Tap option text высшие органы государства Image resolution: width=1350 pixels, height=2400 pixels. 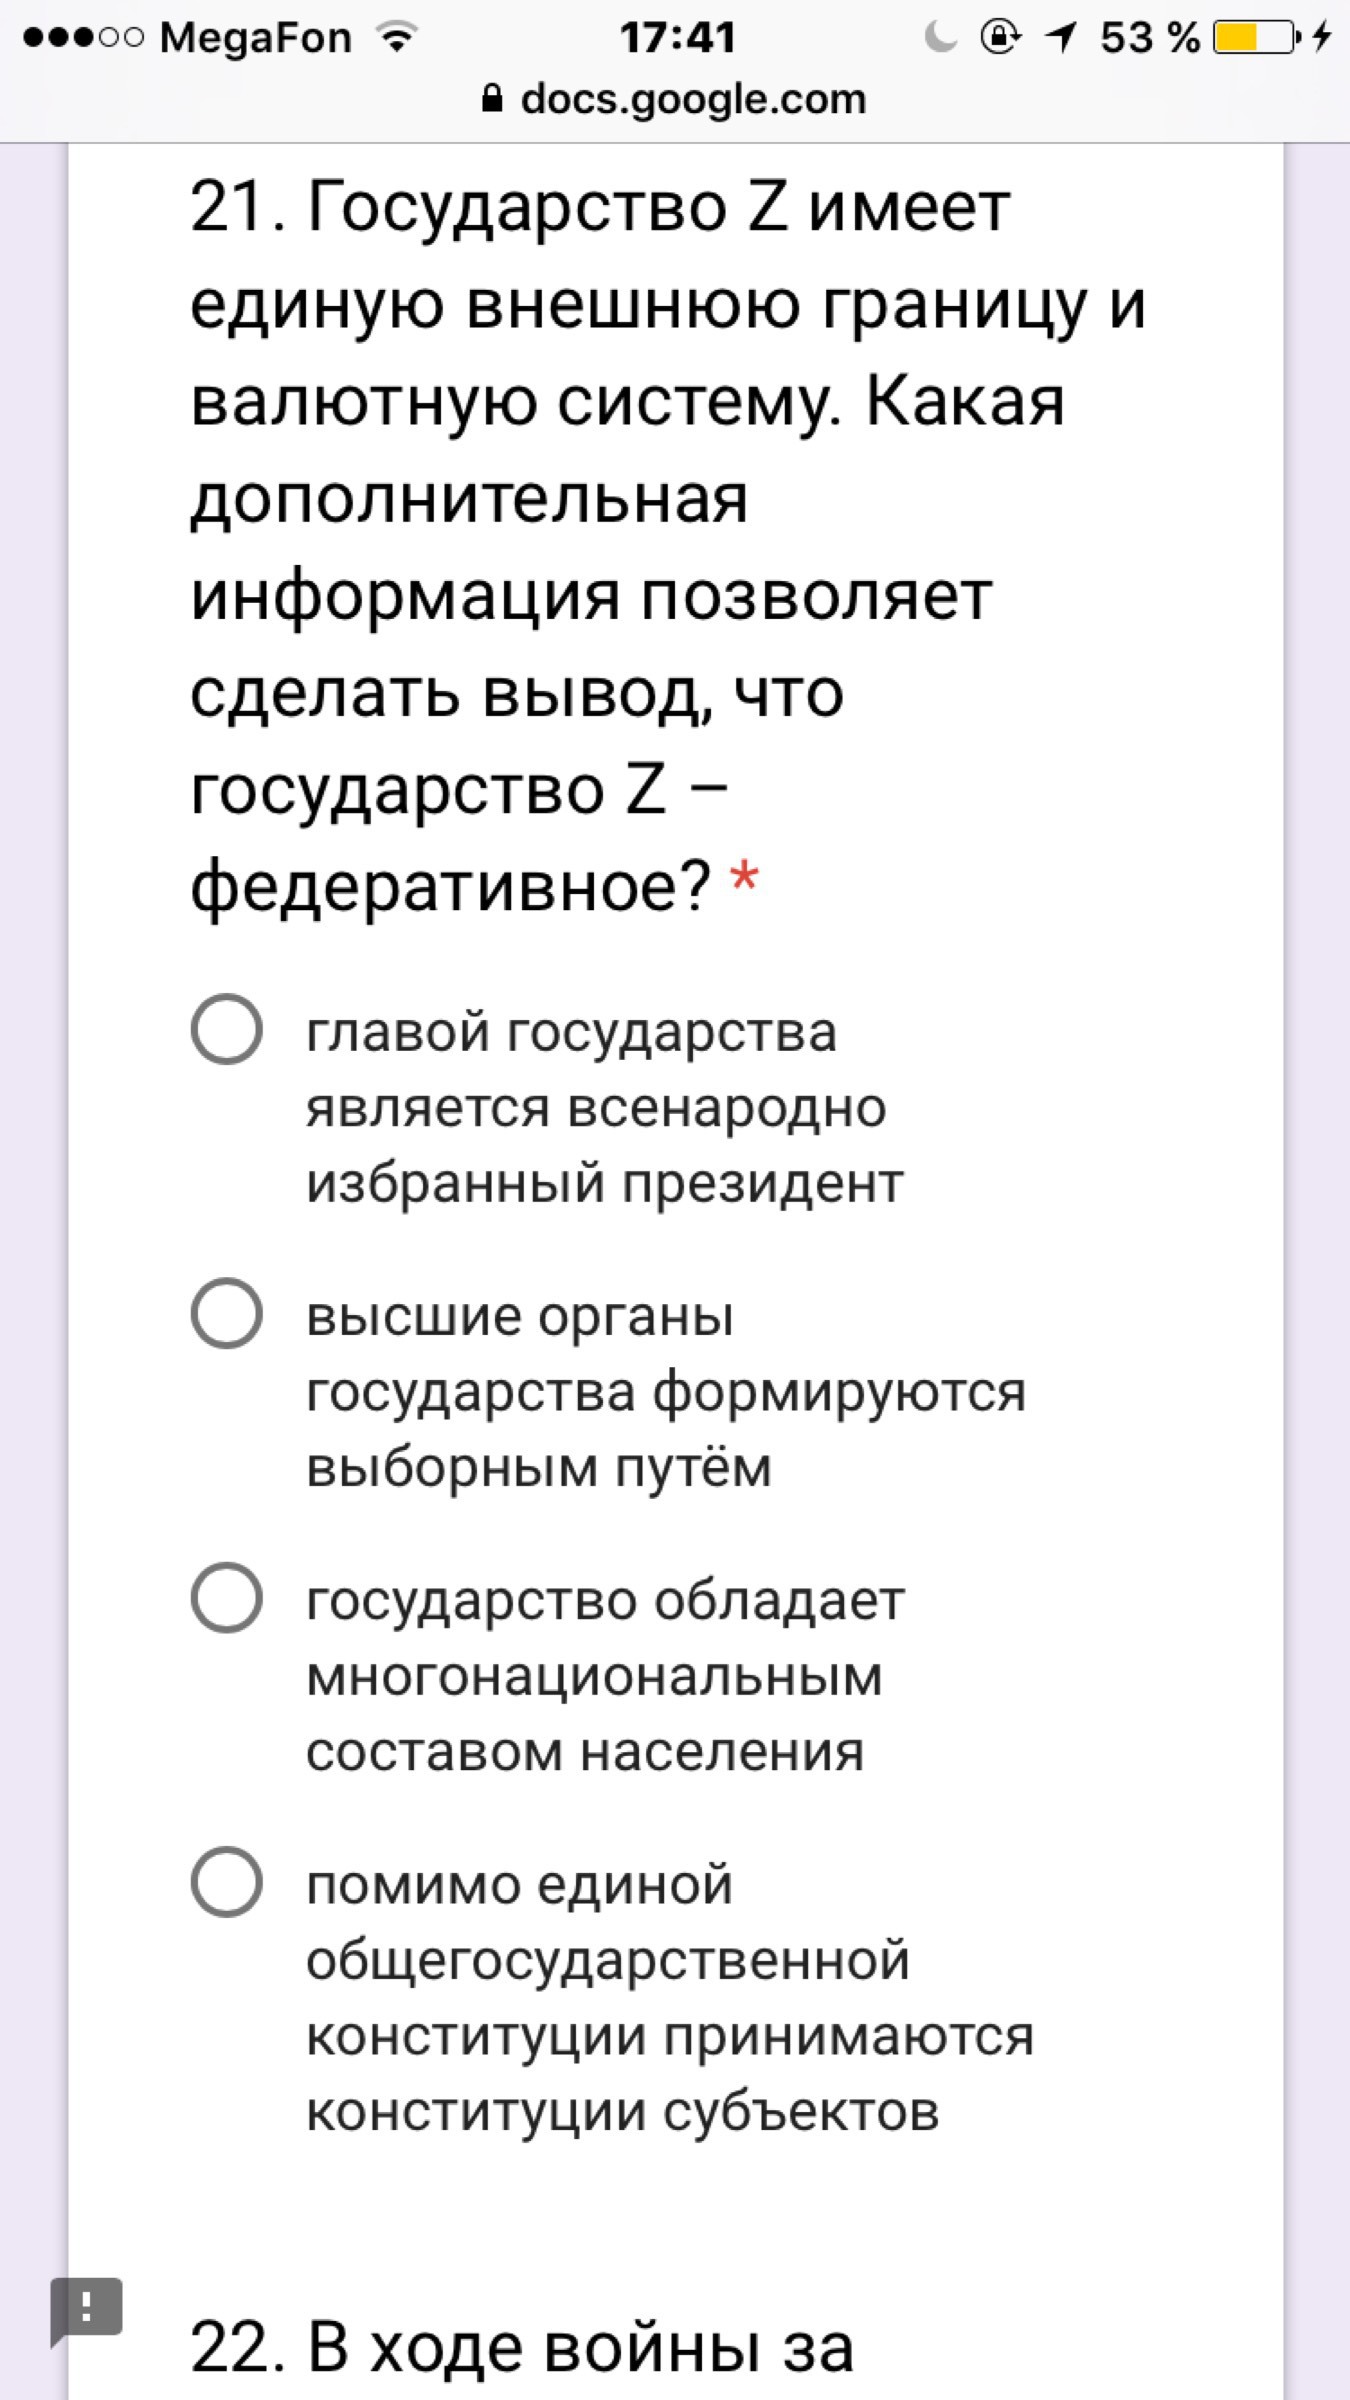(665, 1391)
